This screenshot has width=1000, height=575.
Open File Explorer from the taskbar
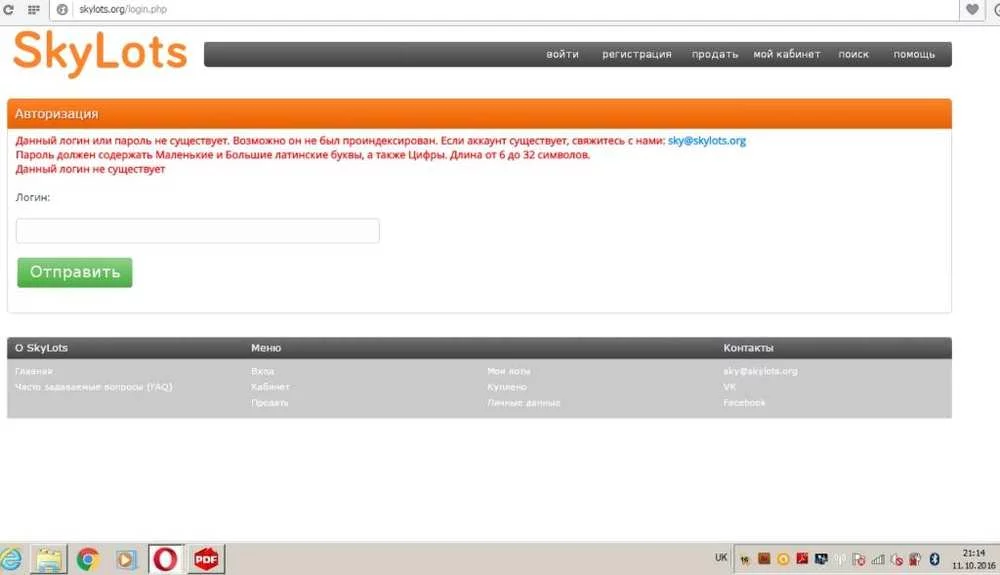(x=48, y=560)
